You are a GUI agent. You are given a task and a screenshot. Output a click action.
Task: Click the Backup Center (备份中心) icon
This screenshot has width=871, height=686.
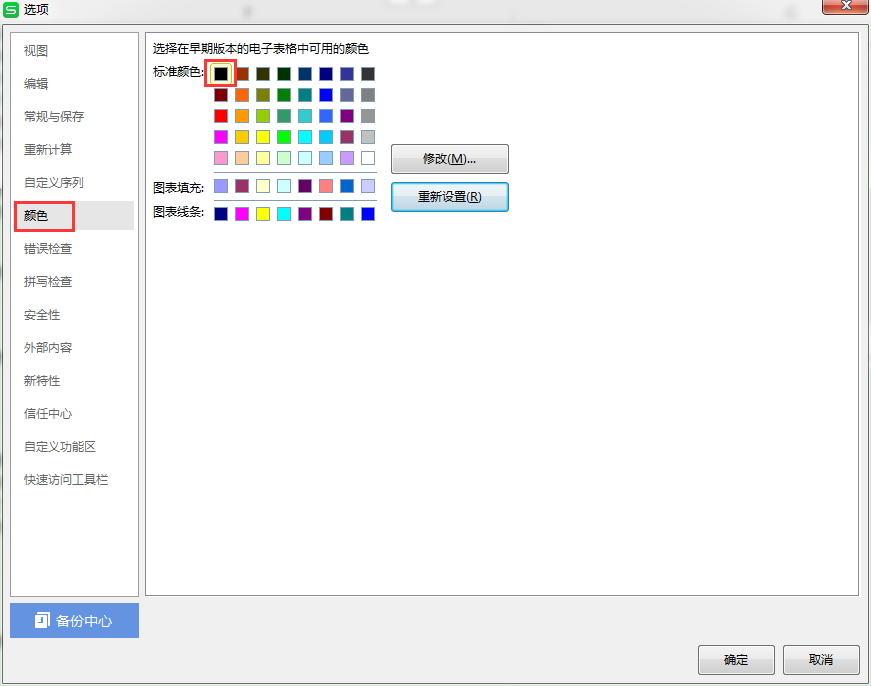(x=41, y=620)
